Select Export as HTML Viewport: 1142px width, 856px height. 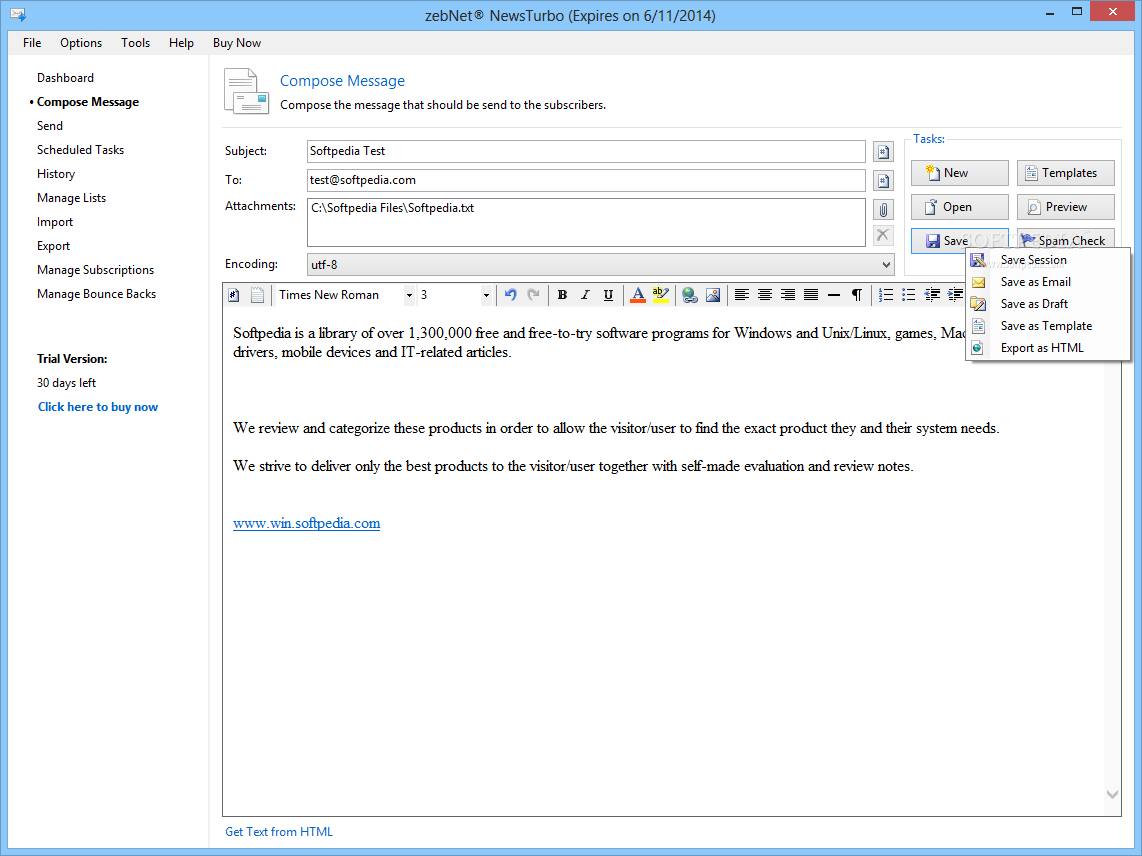(x=1048, y=347)
